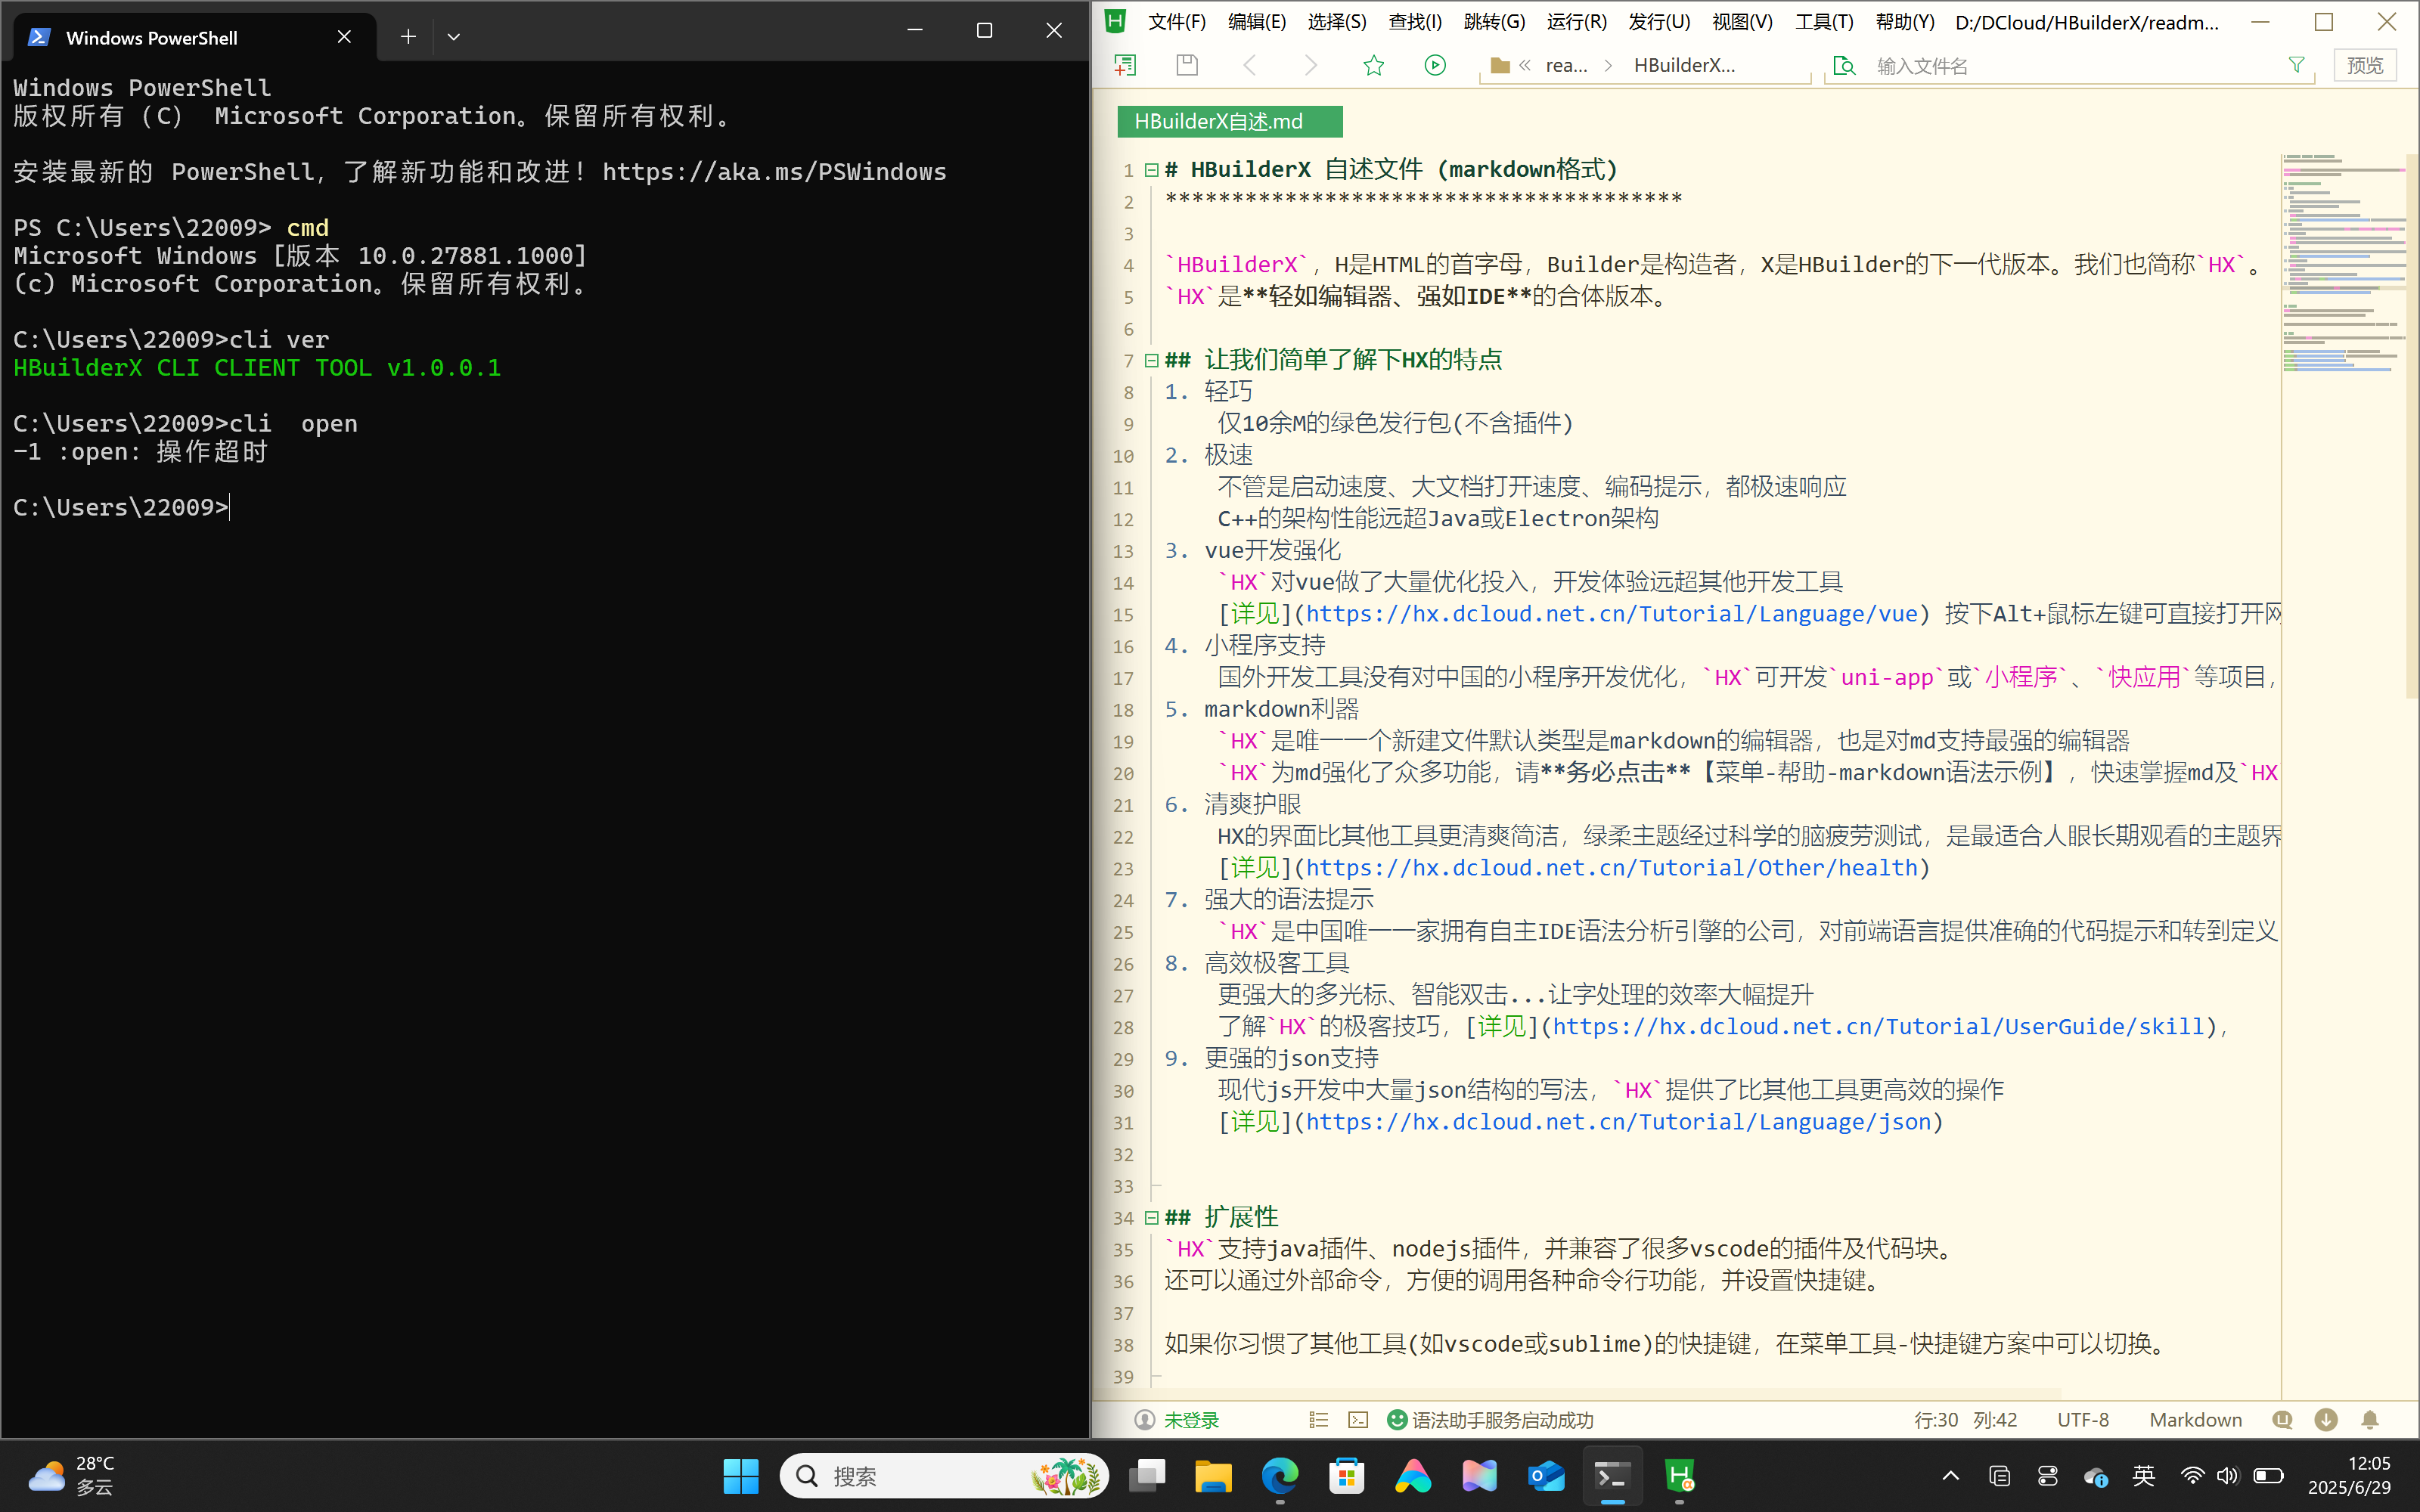Open PowerShell new tab profile dropdown arrow

point(454,37)
